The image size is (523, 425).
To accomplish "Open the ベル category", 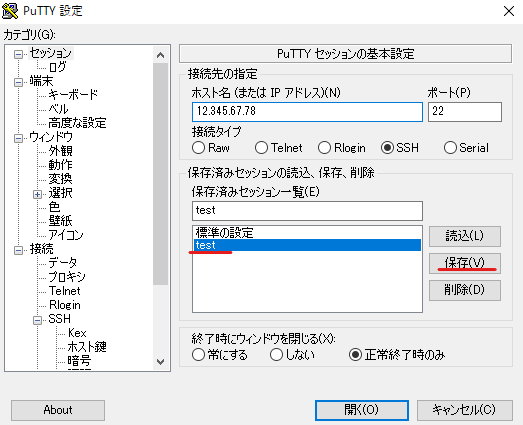I will coord(58,109).
